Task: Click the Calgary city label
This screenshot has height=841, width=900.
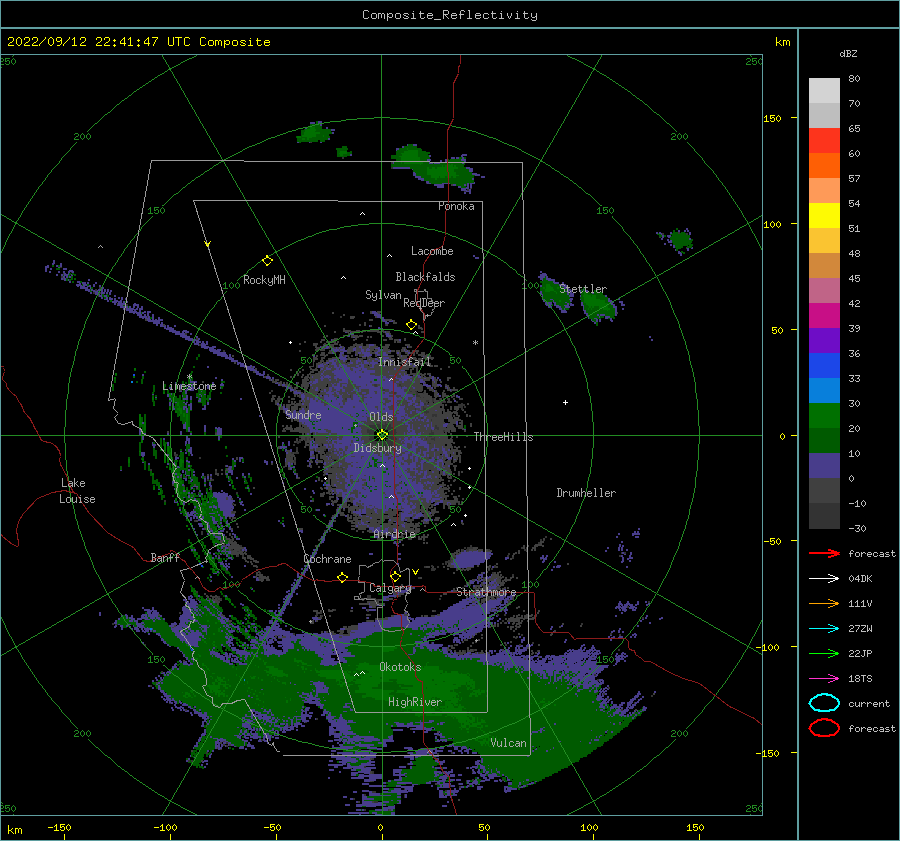Action: coord(390,588)
